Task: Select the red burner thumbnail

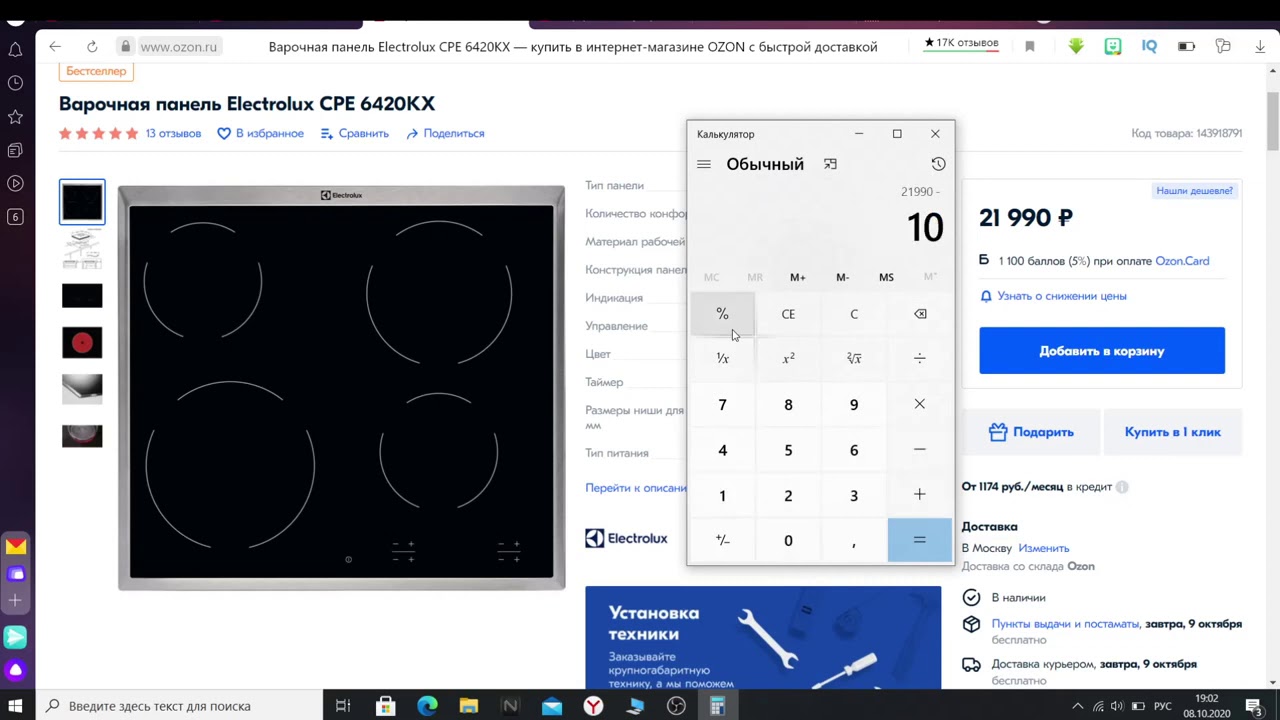Action: (82, 342)
